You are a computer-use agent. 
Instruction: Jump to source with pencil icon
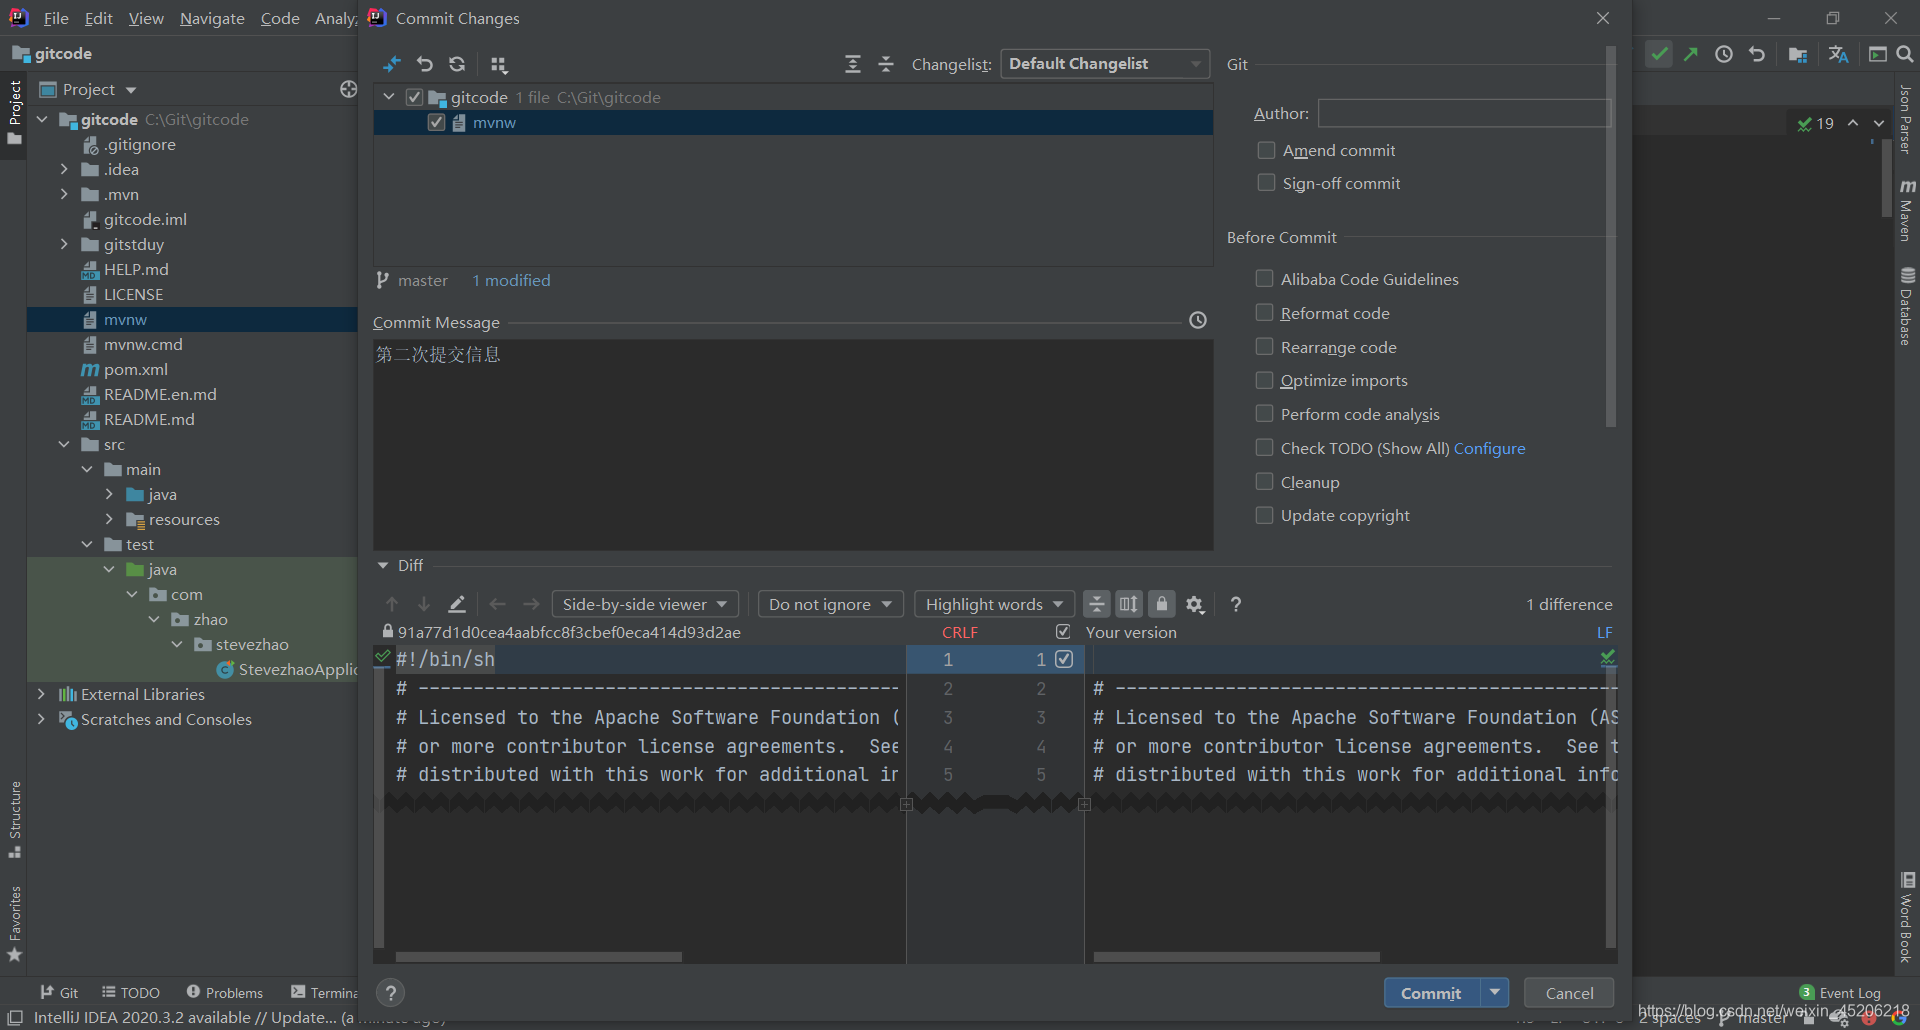[457, 604]
